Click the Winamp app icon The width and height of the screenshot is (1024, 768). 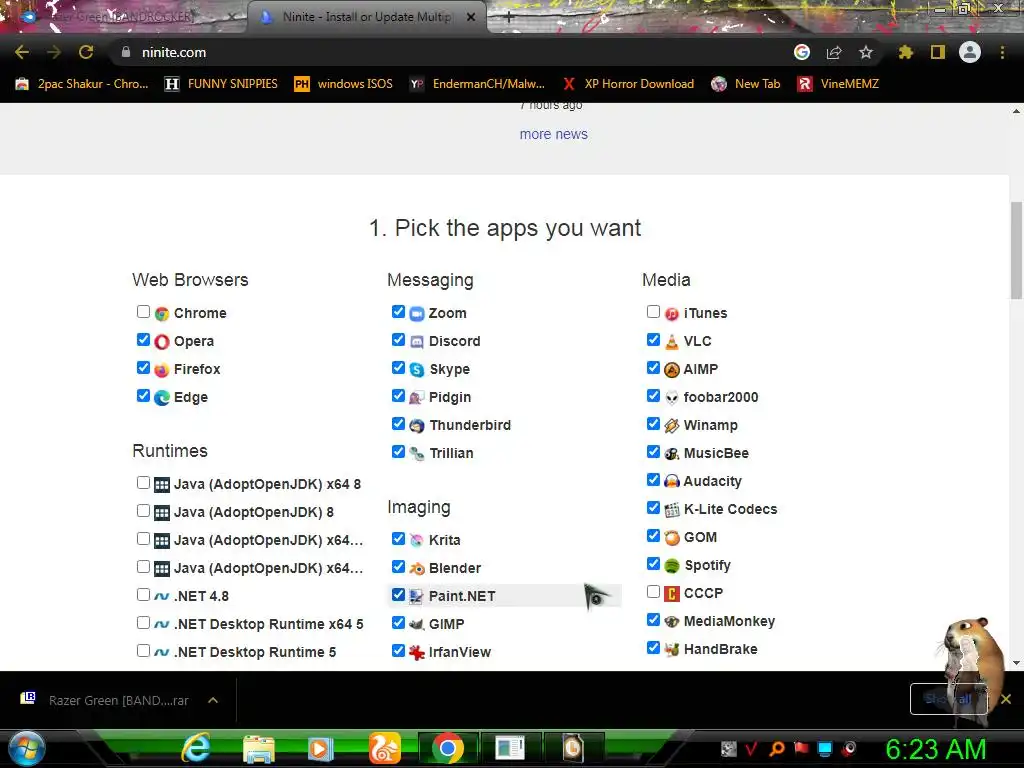[672, 426]
